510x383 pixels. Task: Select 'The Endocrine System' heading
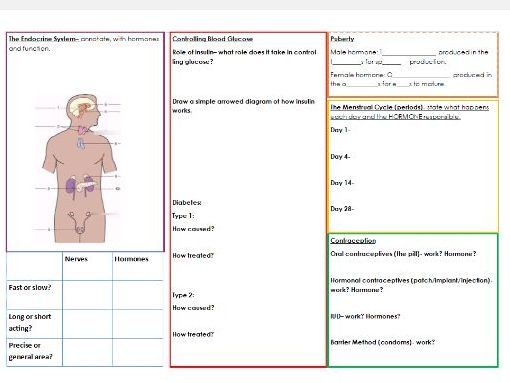(x=43, y=39)
